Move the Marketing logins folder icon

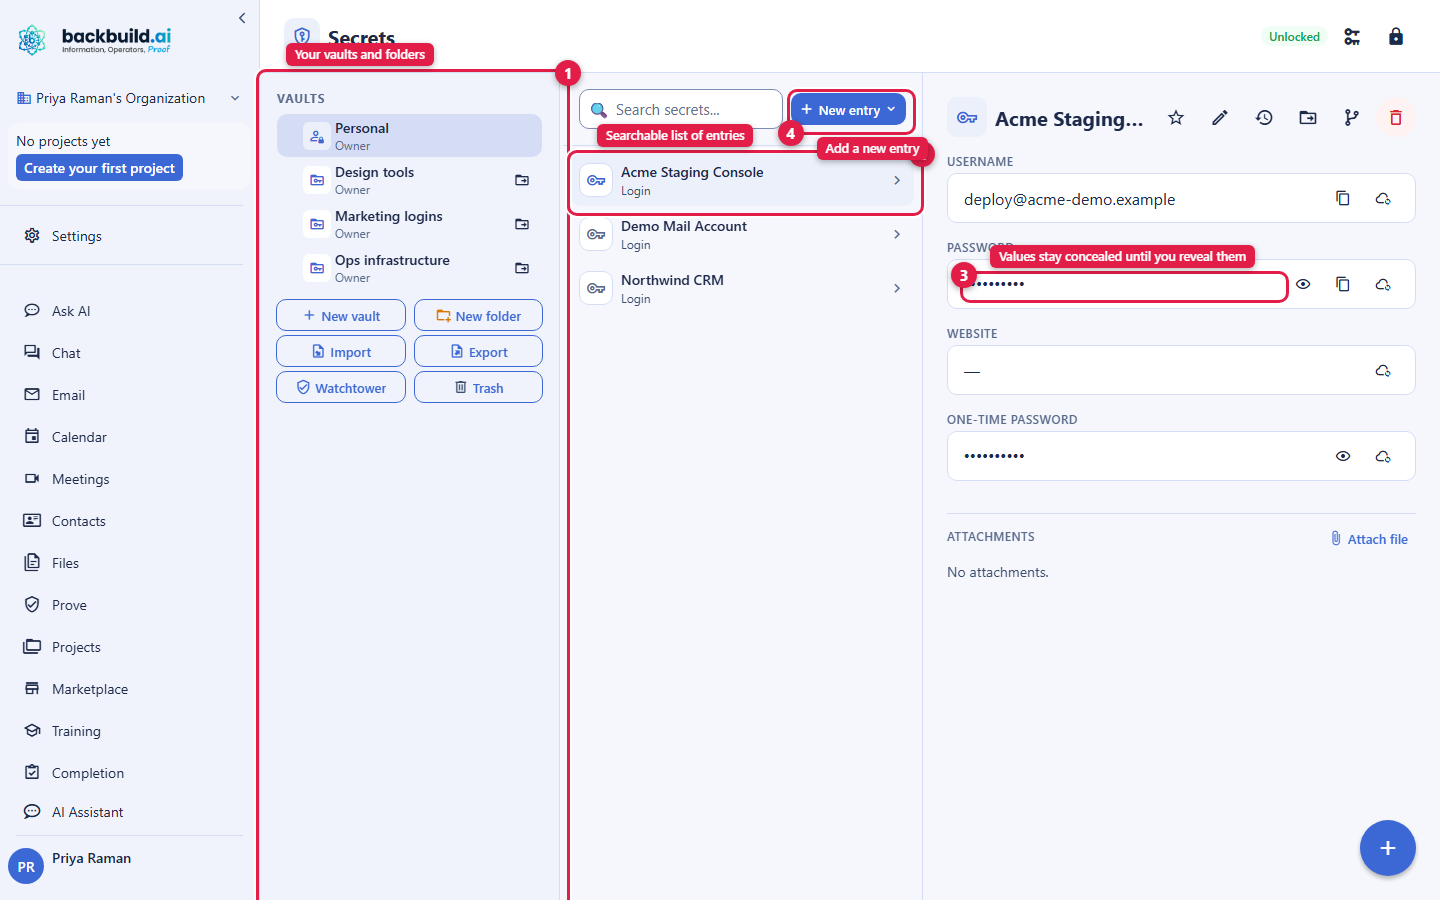pyautogui.click(x=522, y=224)
